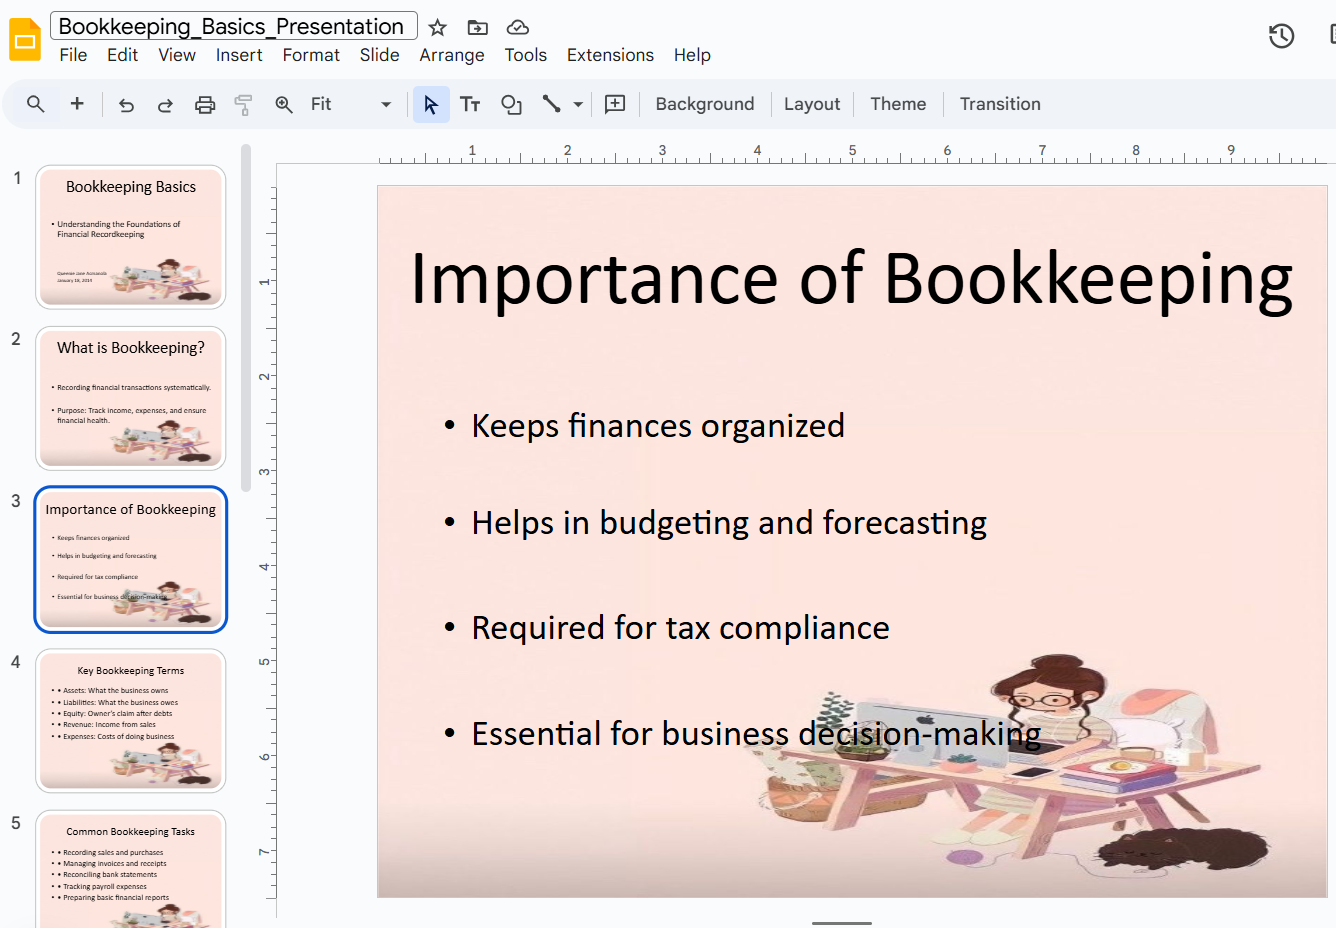Screen dimensions: 1336x928
Task: Click the search menus magnifier icon
Action: point(36,104)
